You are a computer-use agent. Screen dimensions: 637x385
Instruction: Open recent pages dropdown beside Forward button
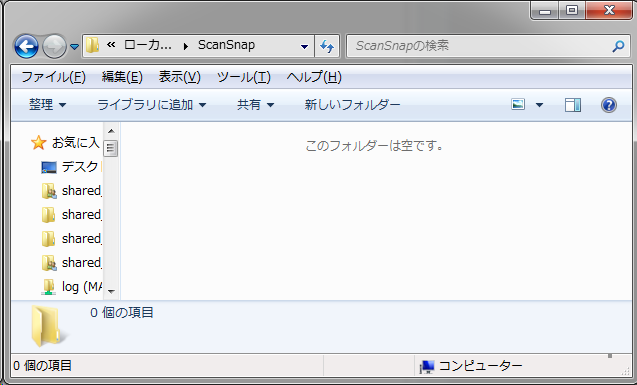tap(74, 47)
